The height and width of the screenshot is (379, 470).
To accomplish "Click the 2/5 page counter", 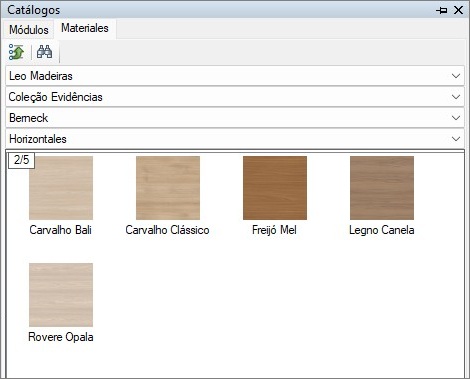I will [21, 160].
